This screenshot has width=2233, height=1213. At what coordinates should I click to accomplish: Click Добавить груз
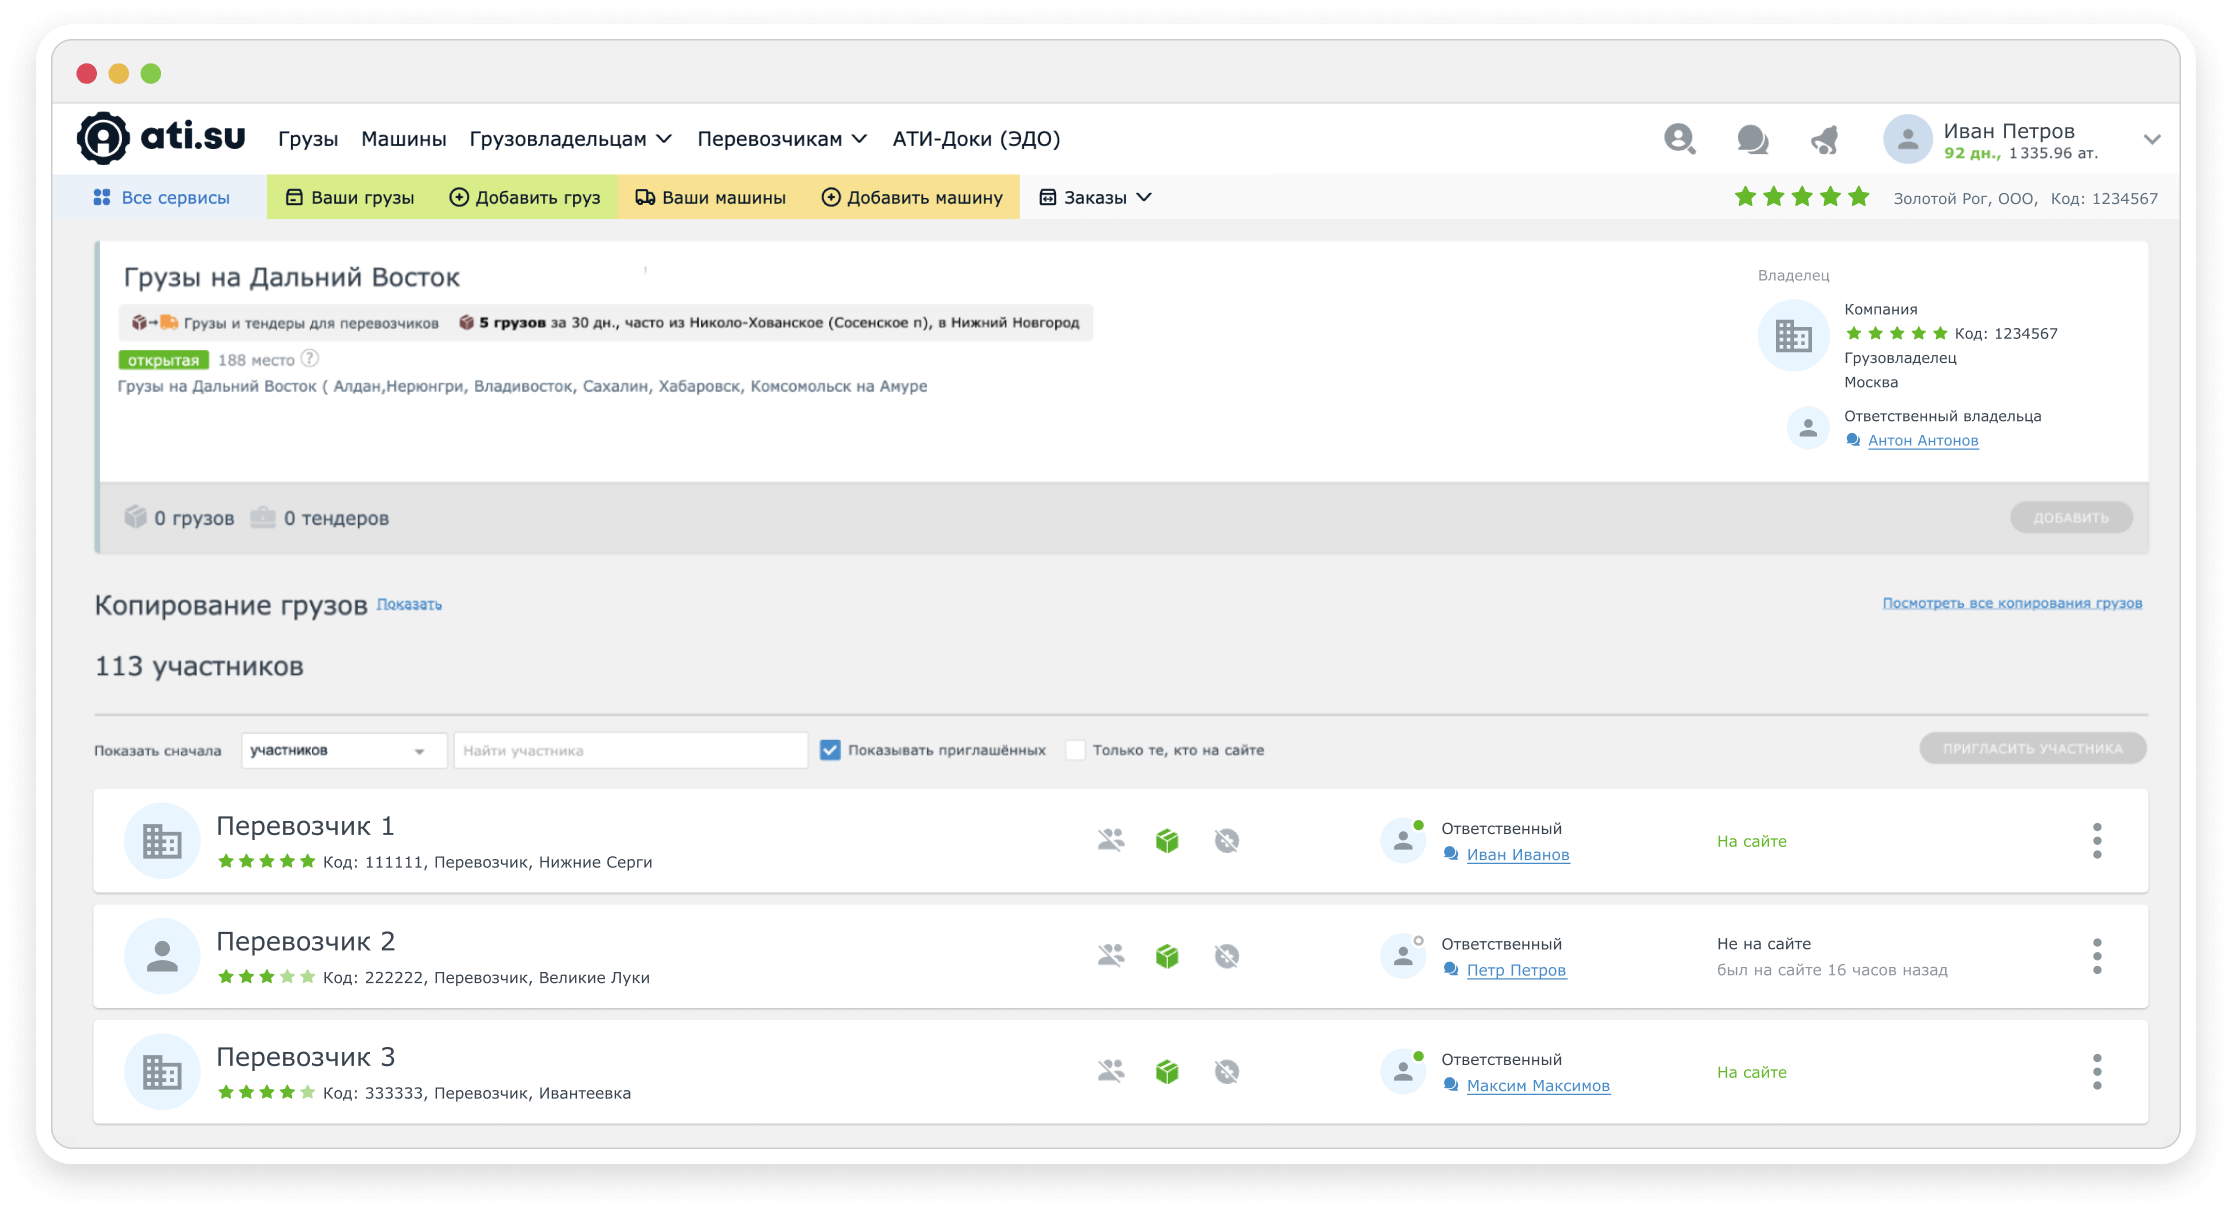pyautogui.click(x=525, y=197)
